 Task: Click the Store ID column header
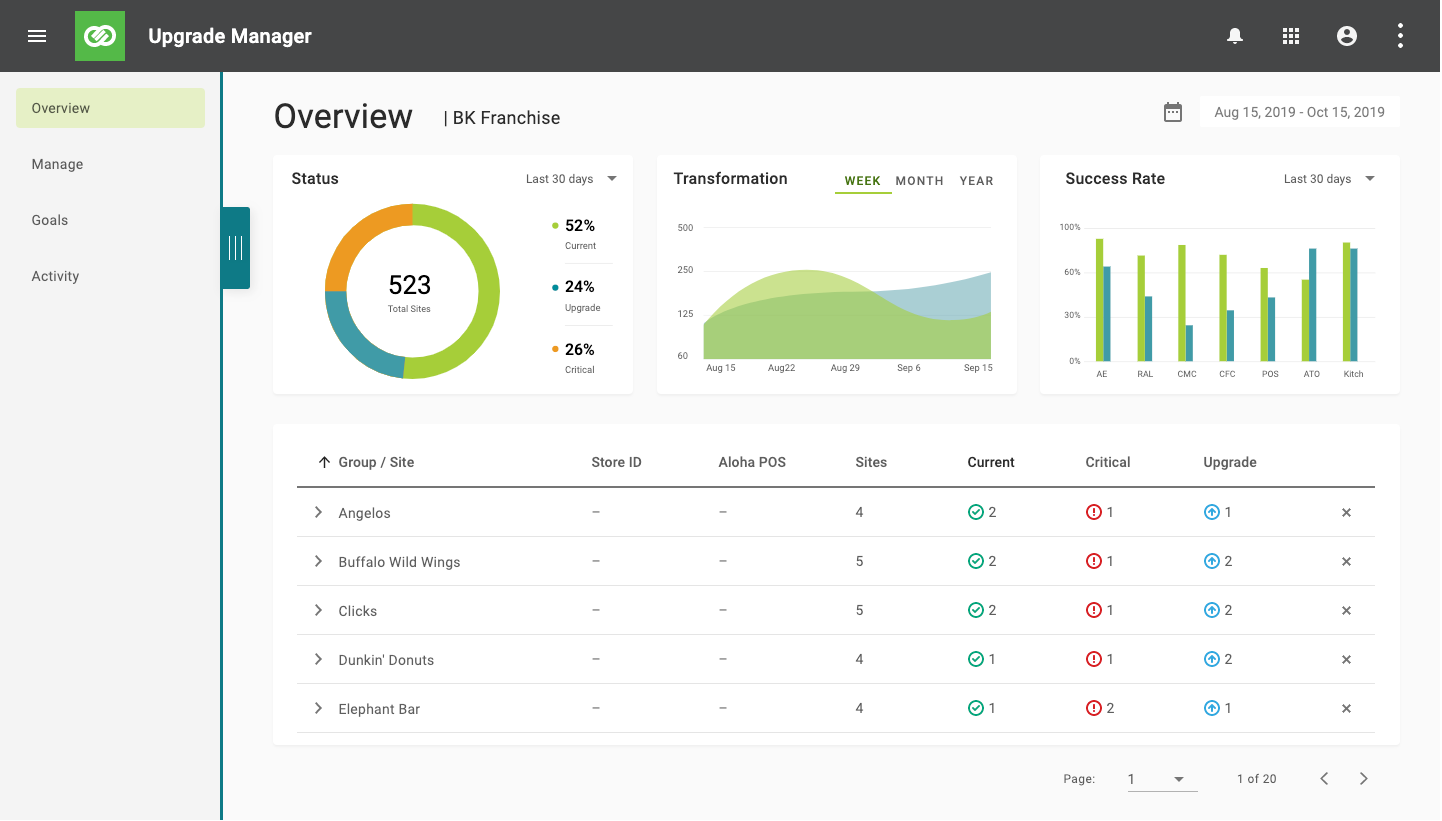tap(616, 462)
